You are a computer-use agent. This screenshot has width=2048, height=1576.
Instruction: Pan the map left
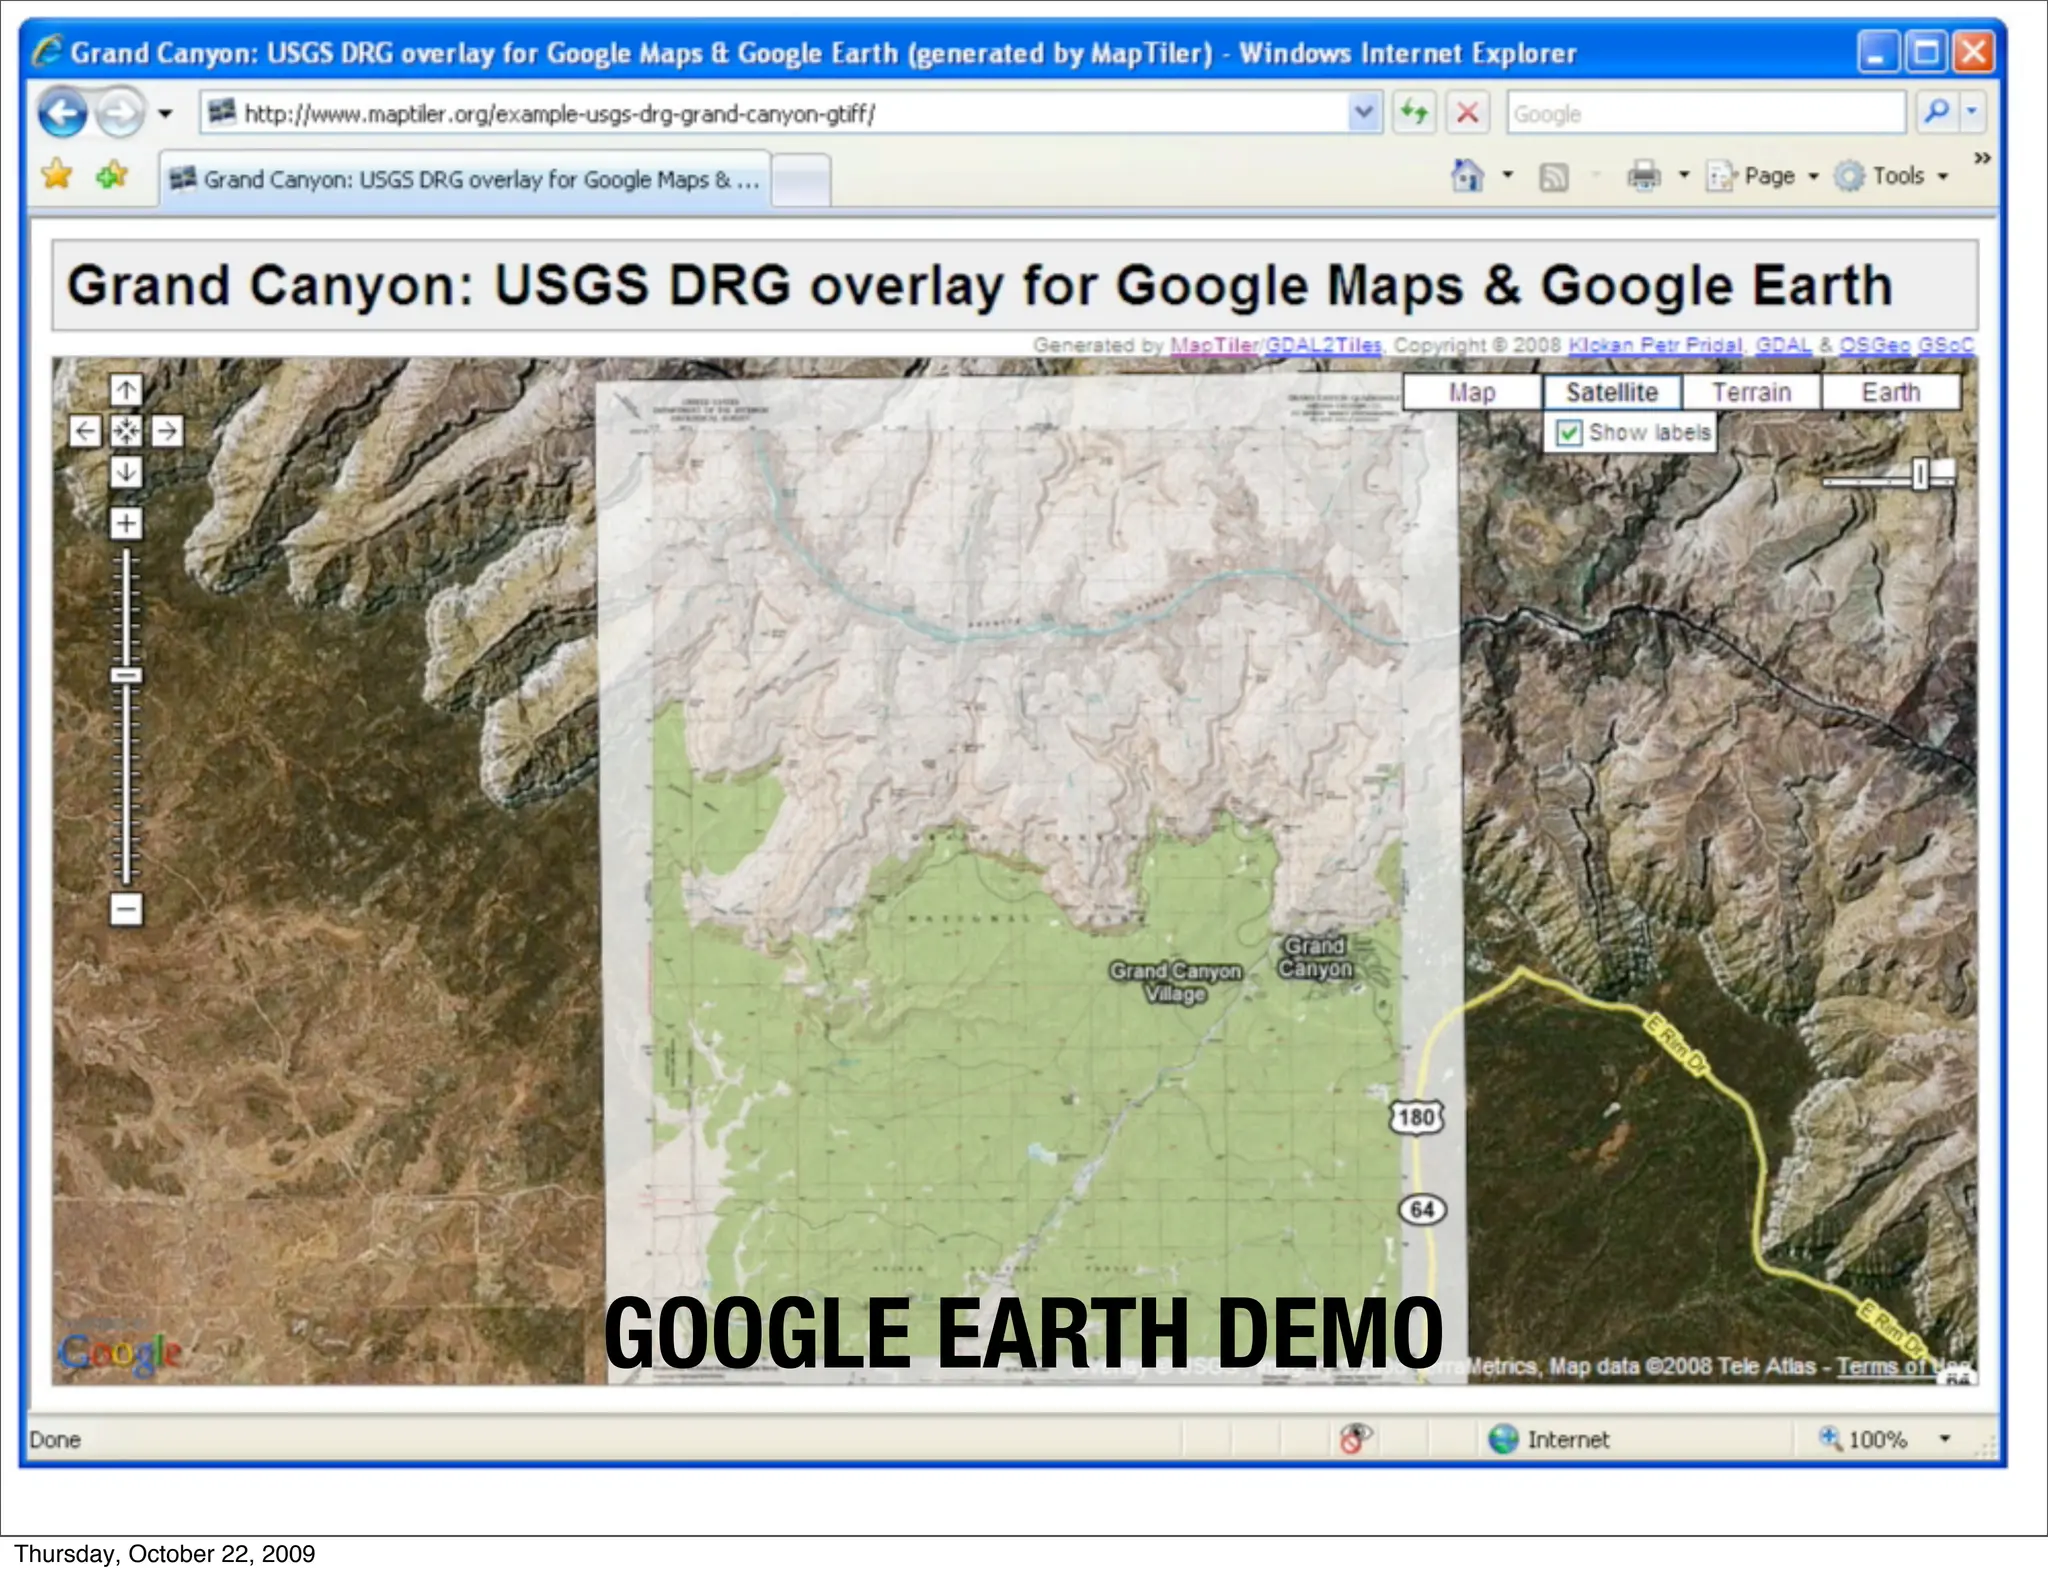tap(85, 431)
